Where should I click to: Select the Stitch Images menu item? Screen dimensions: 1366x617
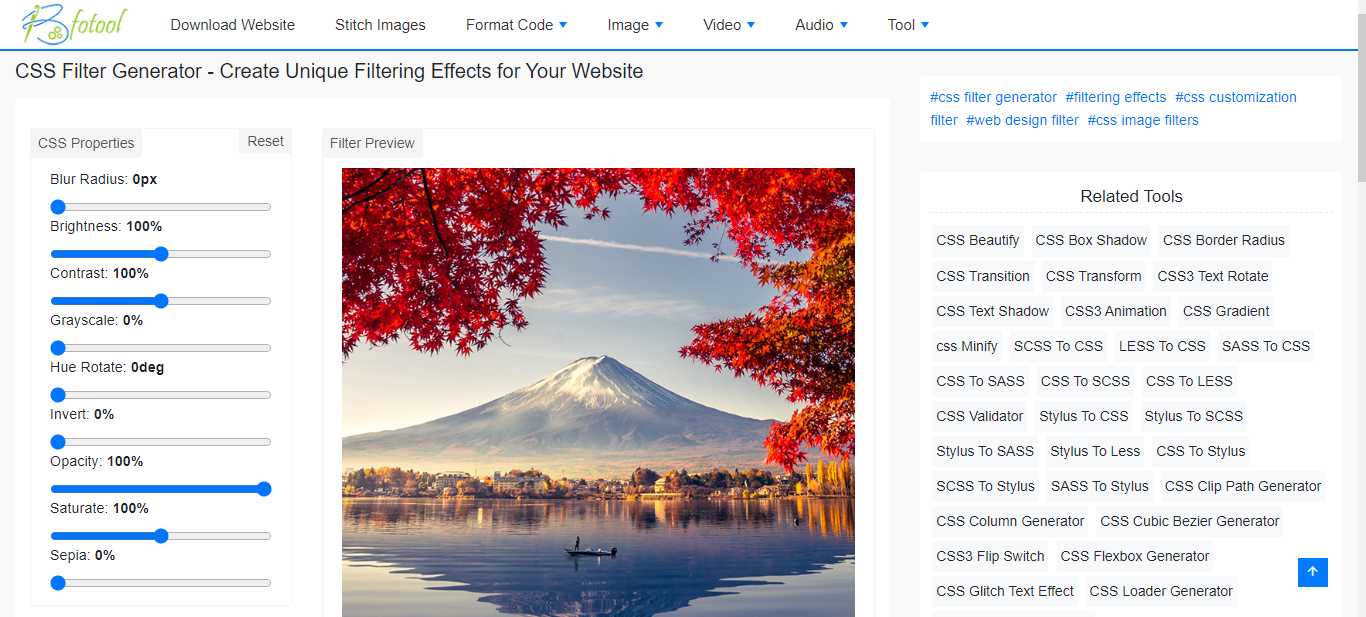[x=380, y=24]
